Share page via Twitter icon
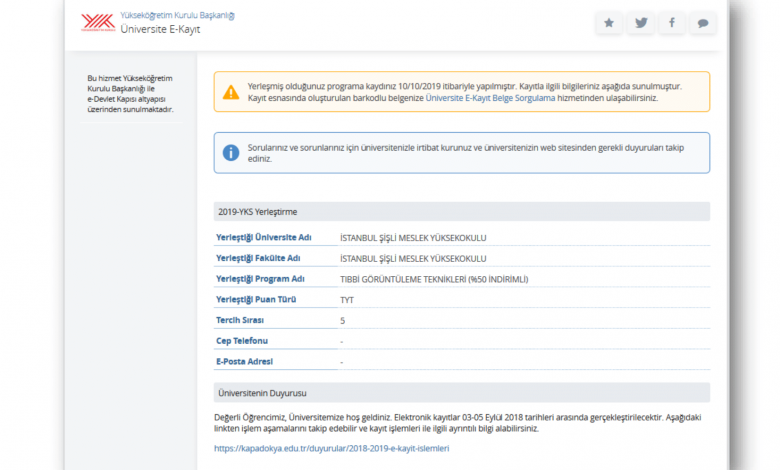The width and height of the screenshot is (780, 470). tap(641, 23)
